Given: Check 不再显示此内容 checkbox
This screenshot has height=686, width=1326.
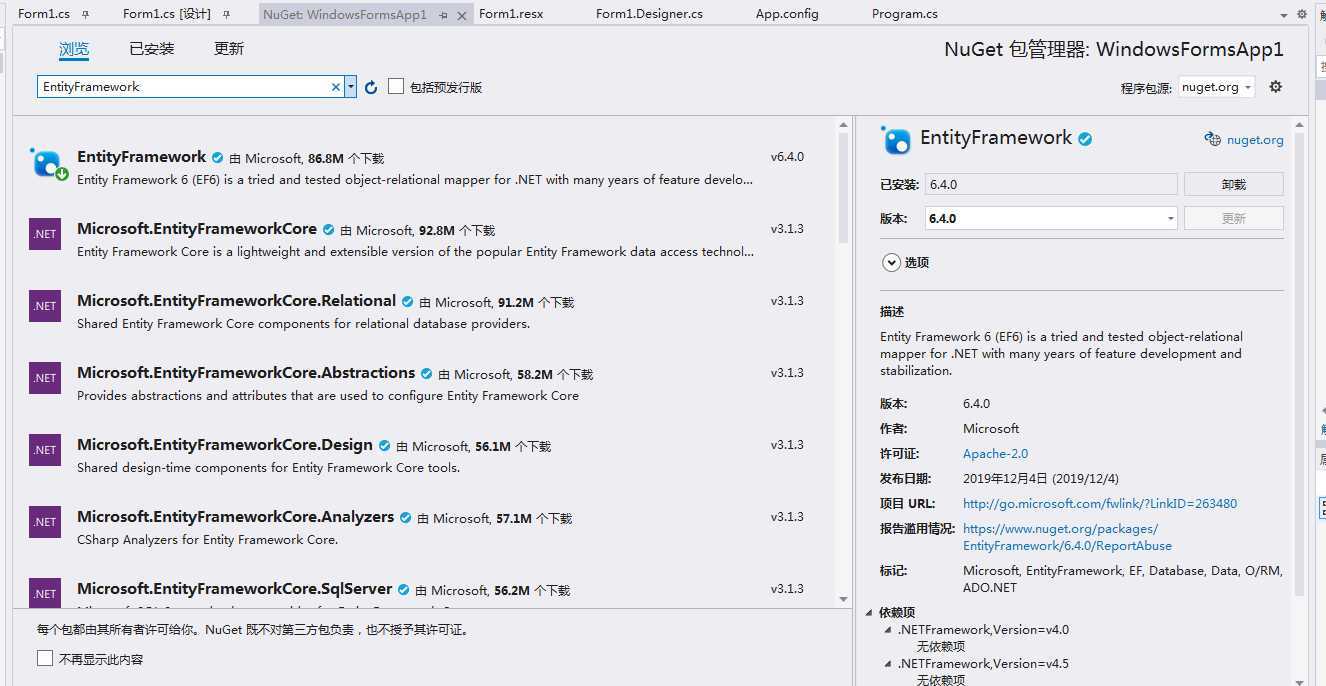Looking at the screenshot, I should point(45,658).
